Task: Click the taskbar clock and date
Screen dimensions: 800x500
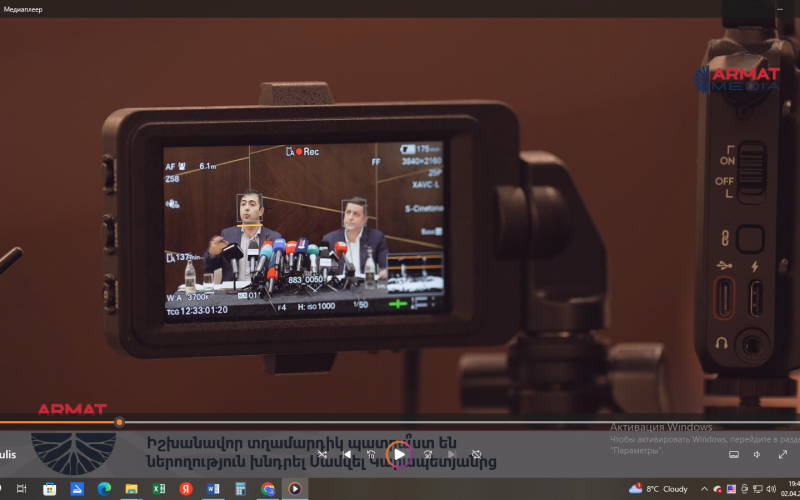Action: (x=788, y=489)
